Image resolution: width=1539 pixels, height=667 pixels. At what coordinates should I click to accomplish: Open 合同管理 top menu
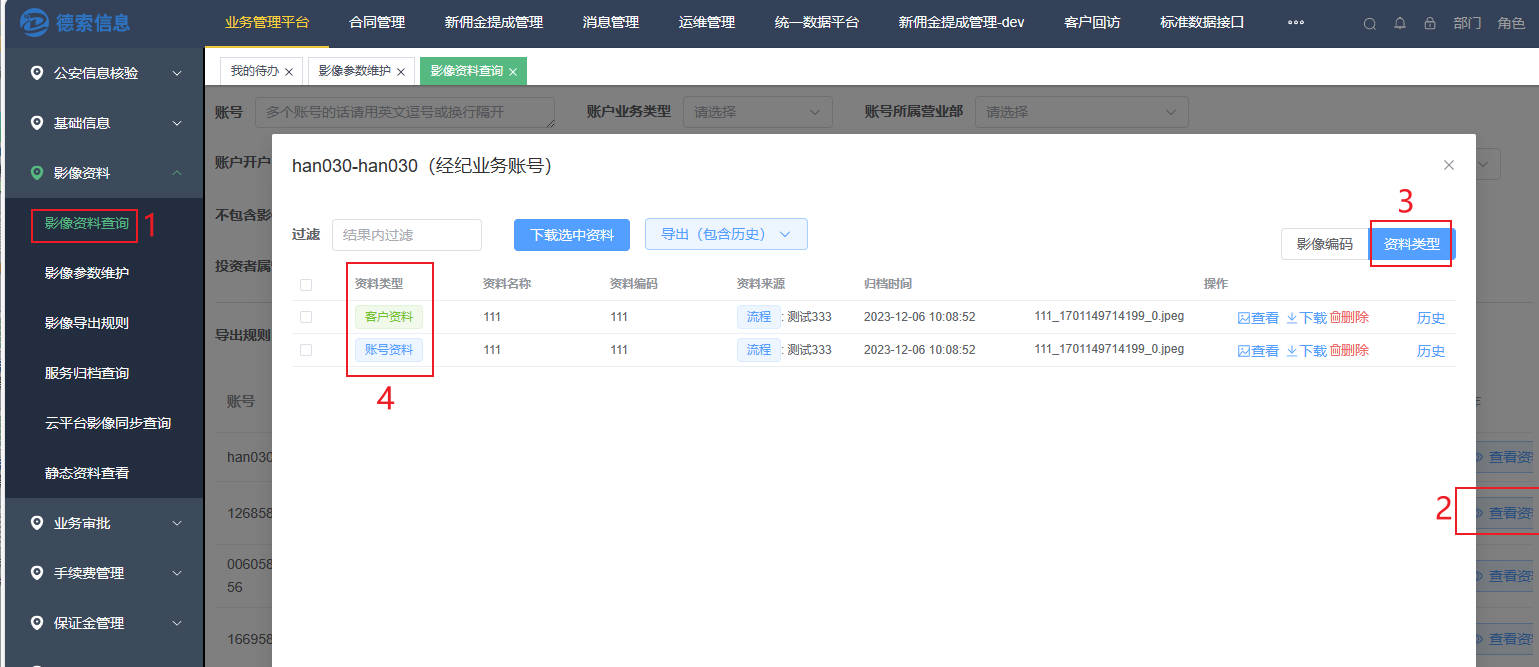point(377,22)
